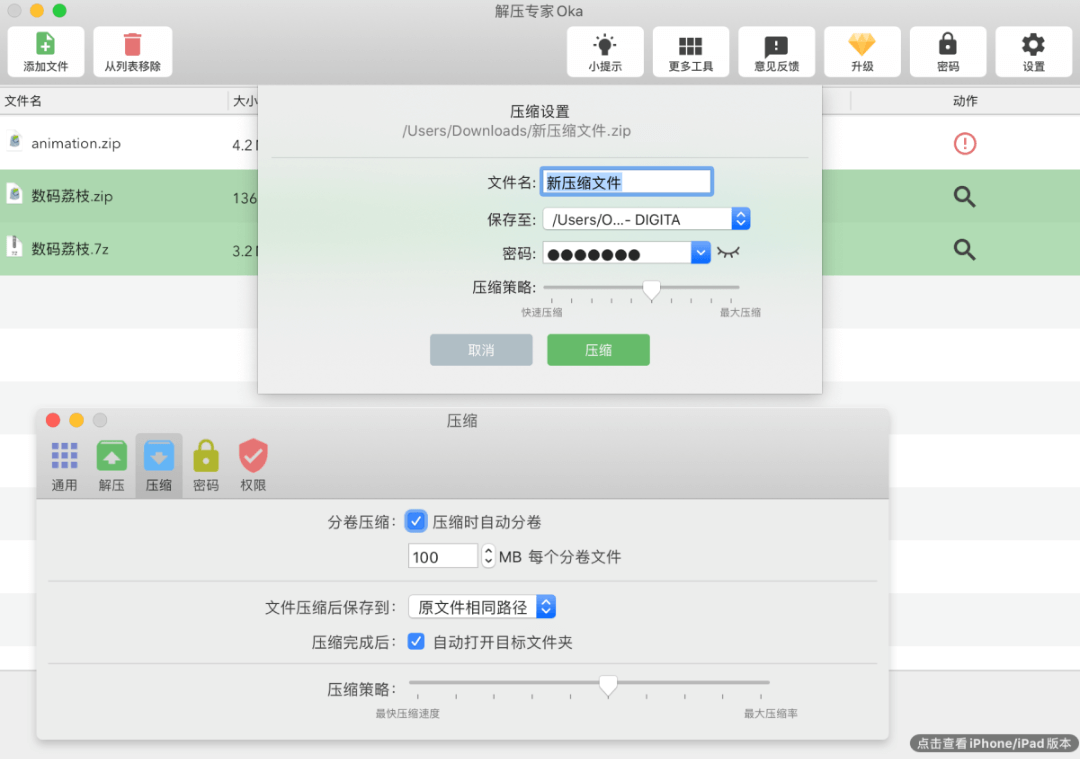Click the 从列表移除 trash icon

click(x=132, y=45)
